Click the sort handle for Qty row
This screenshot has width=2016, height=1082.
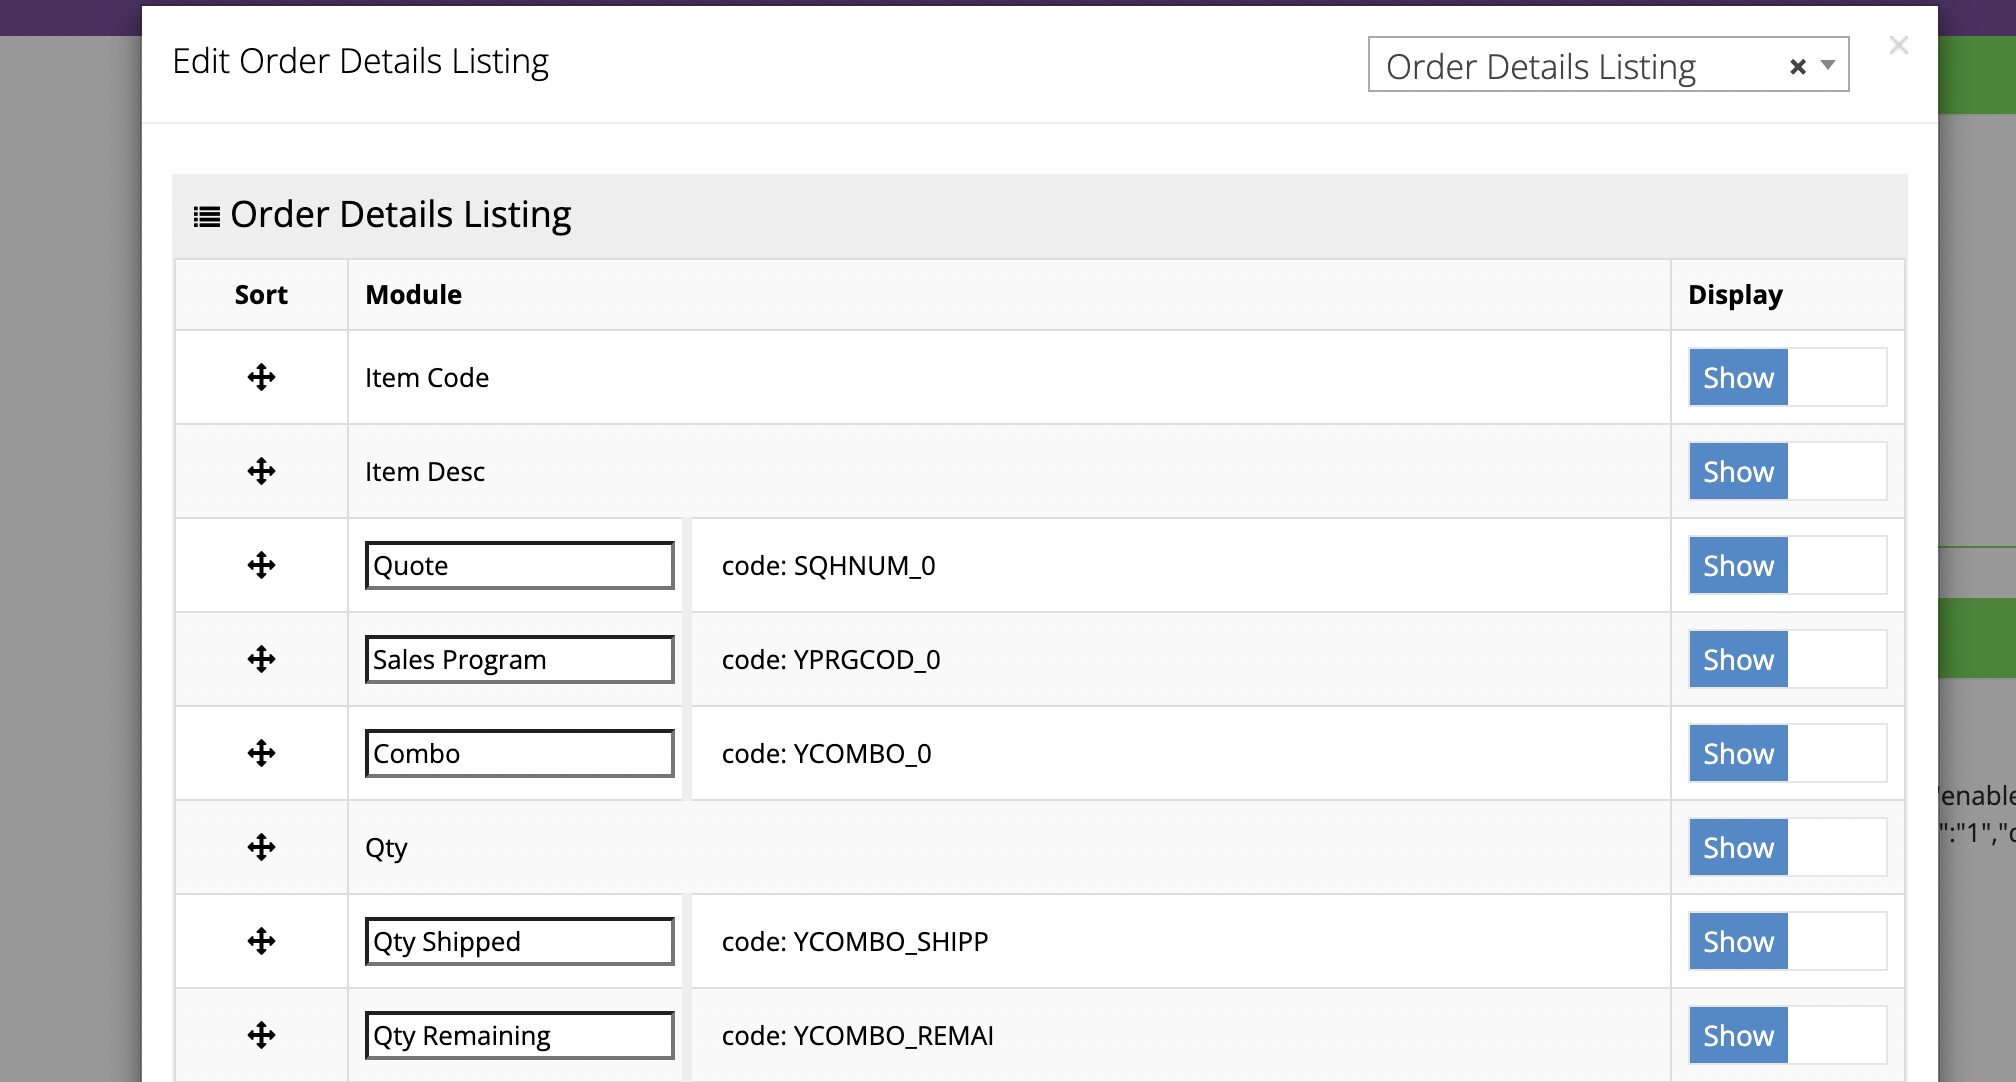click(261, 847)
